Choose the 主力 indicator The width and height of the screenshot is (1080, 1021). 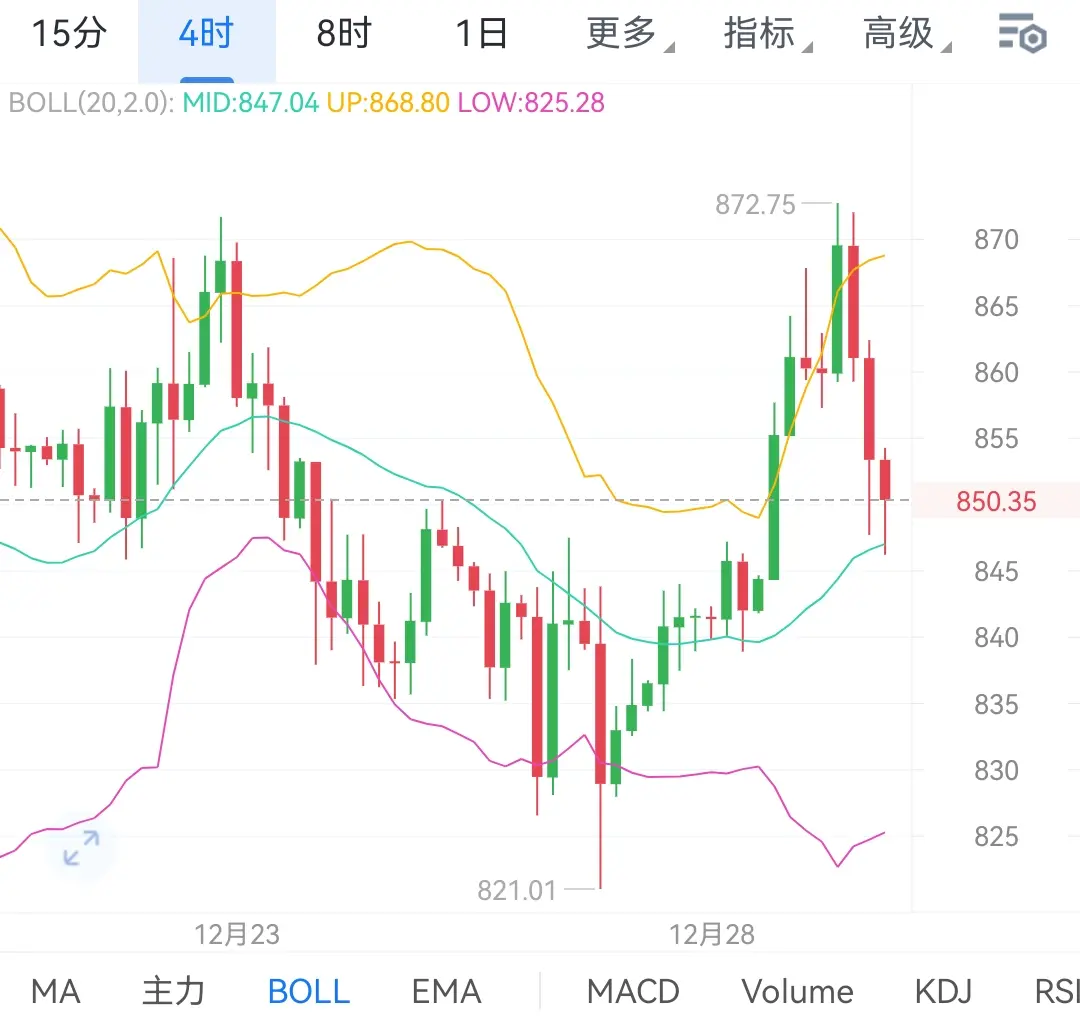pyautogui.click(x=173, y=992)
